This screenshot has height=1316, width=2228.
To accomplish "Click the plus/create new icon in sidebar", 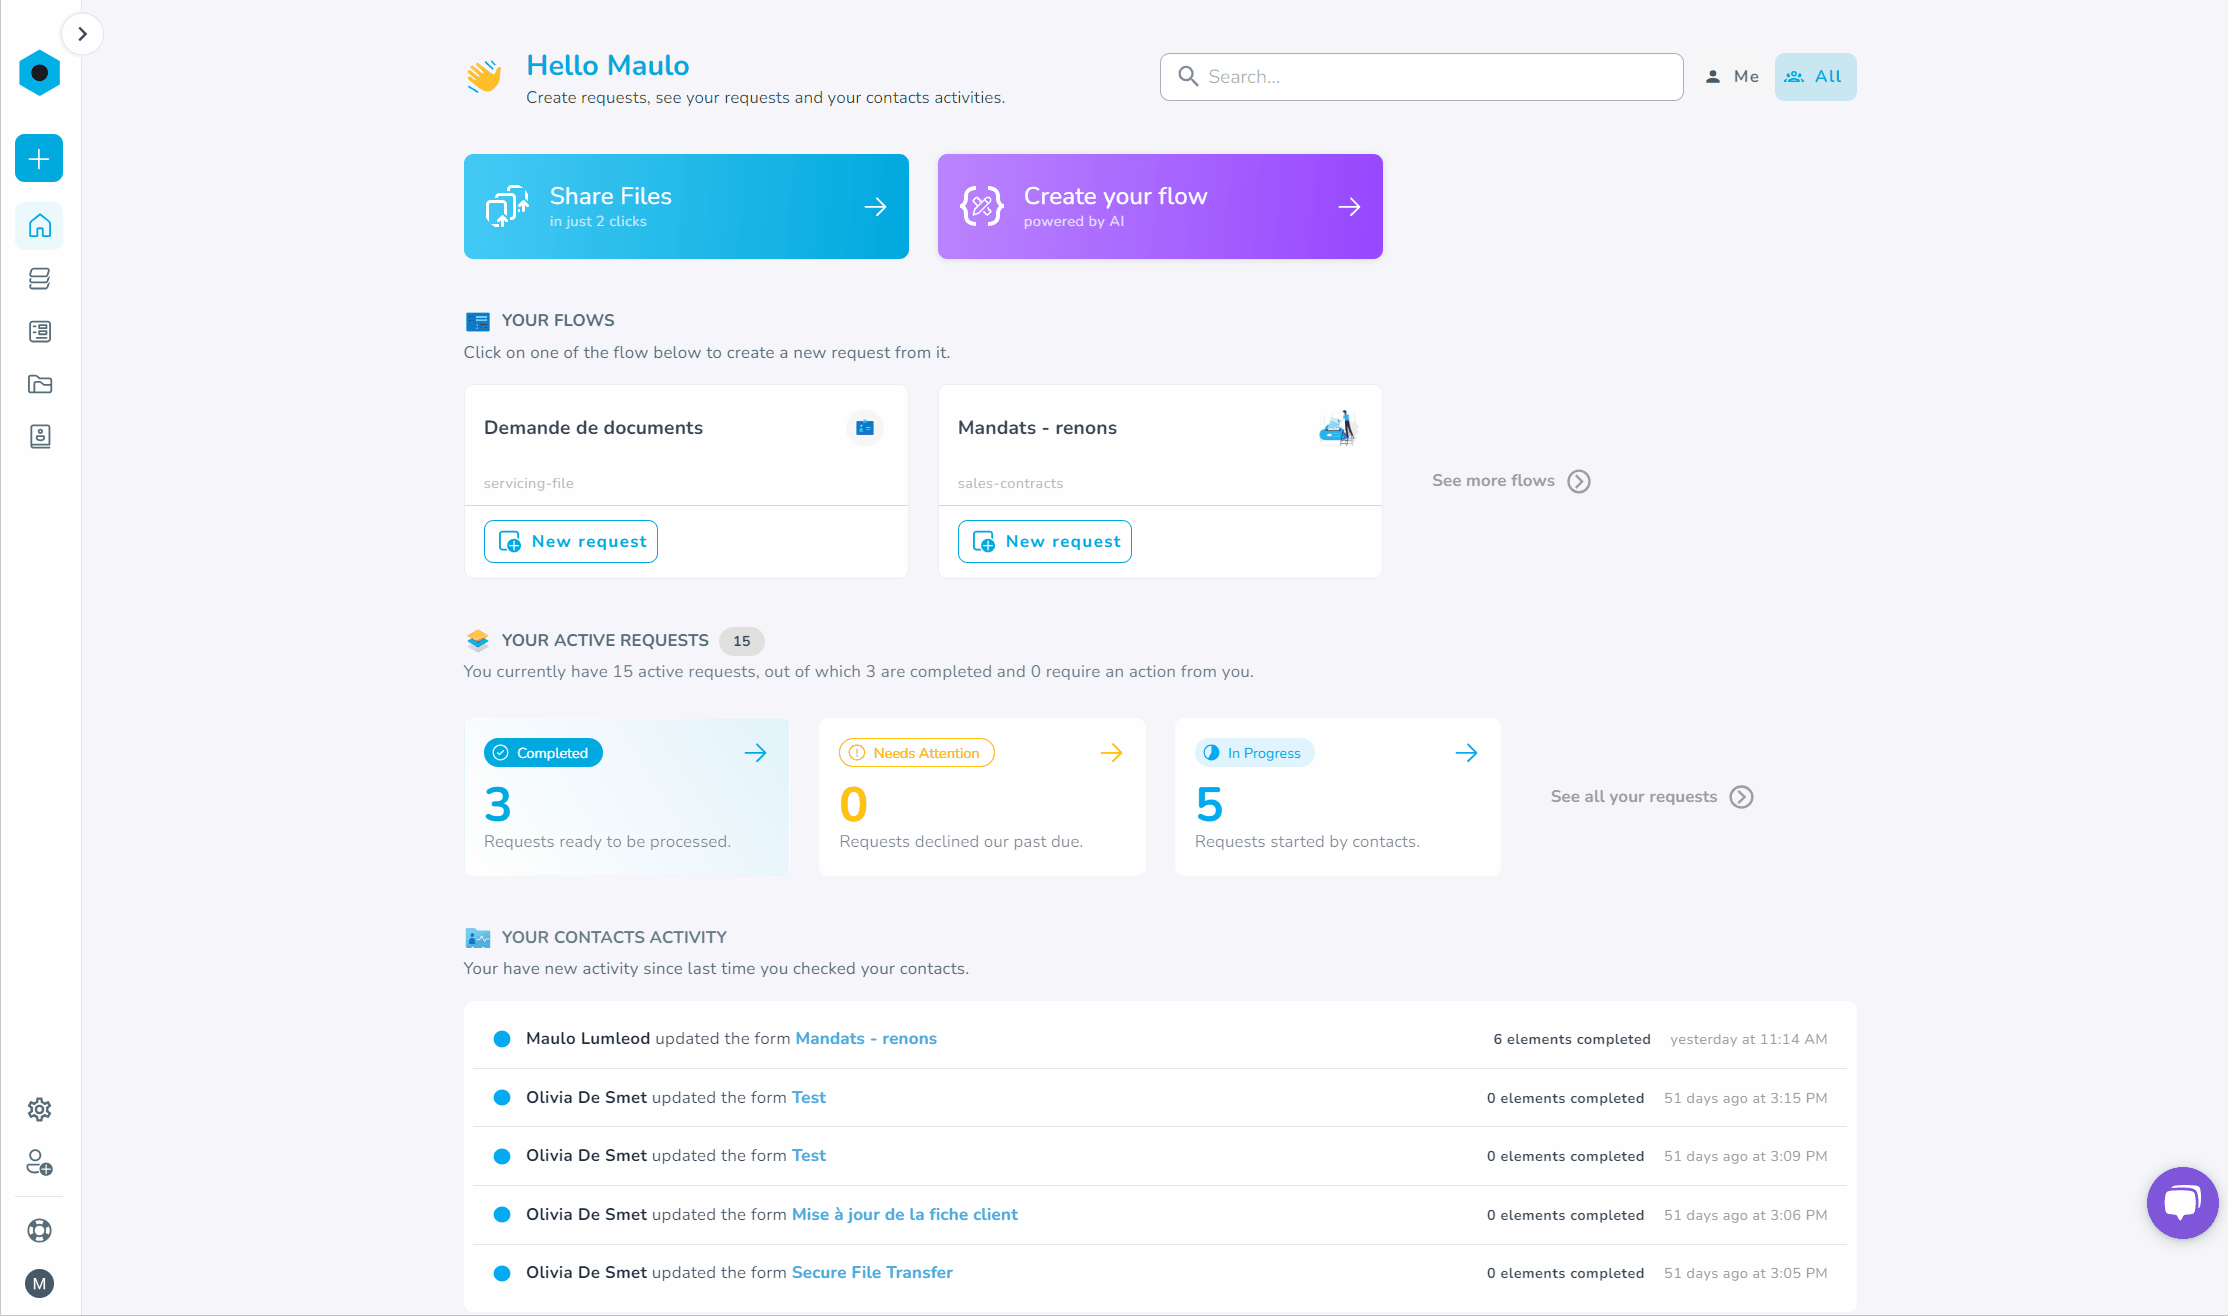I will (38, 157).
